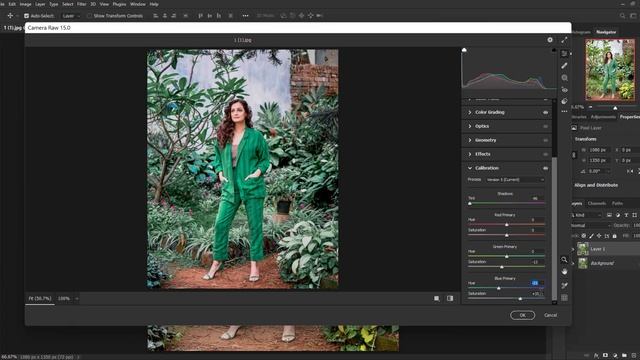Image resolution: width=640 pixels, height=360 pixels.
Task: Expand the Geometry section
Action: 470,140
